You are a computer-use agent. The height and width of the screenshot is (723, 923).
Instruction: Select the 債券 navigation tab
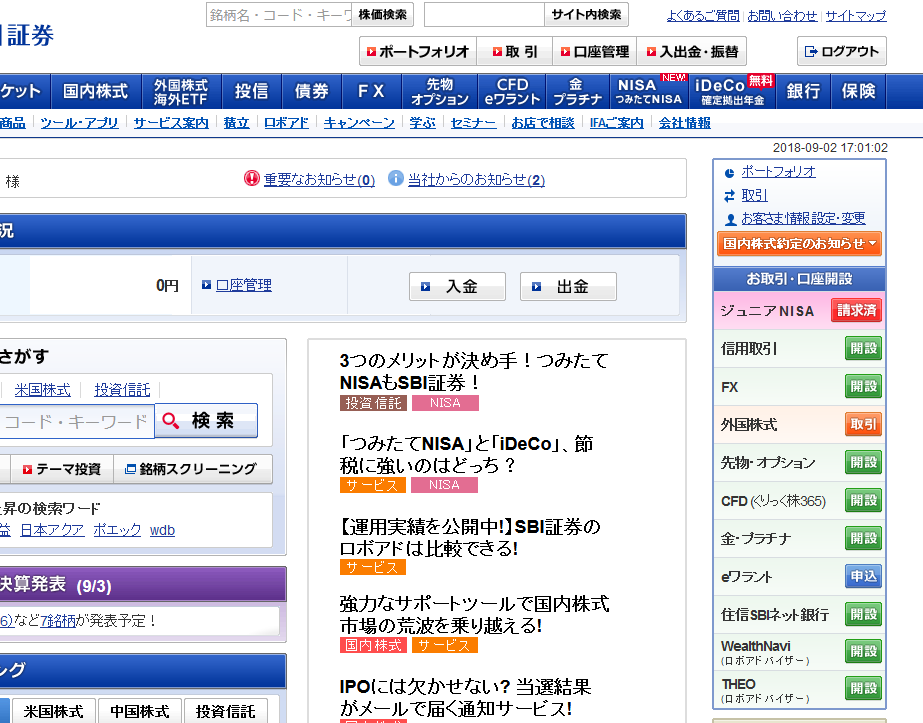point(311,91)
